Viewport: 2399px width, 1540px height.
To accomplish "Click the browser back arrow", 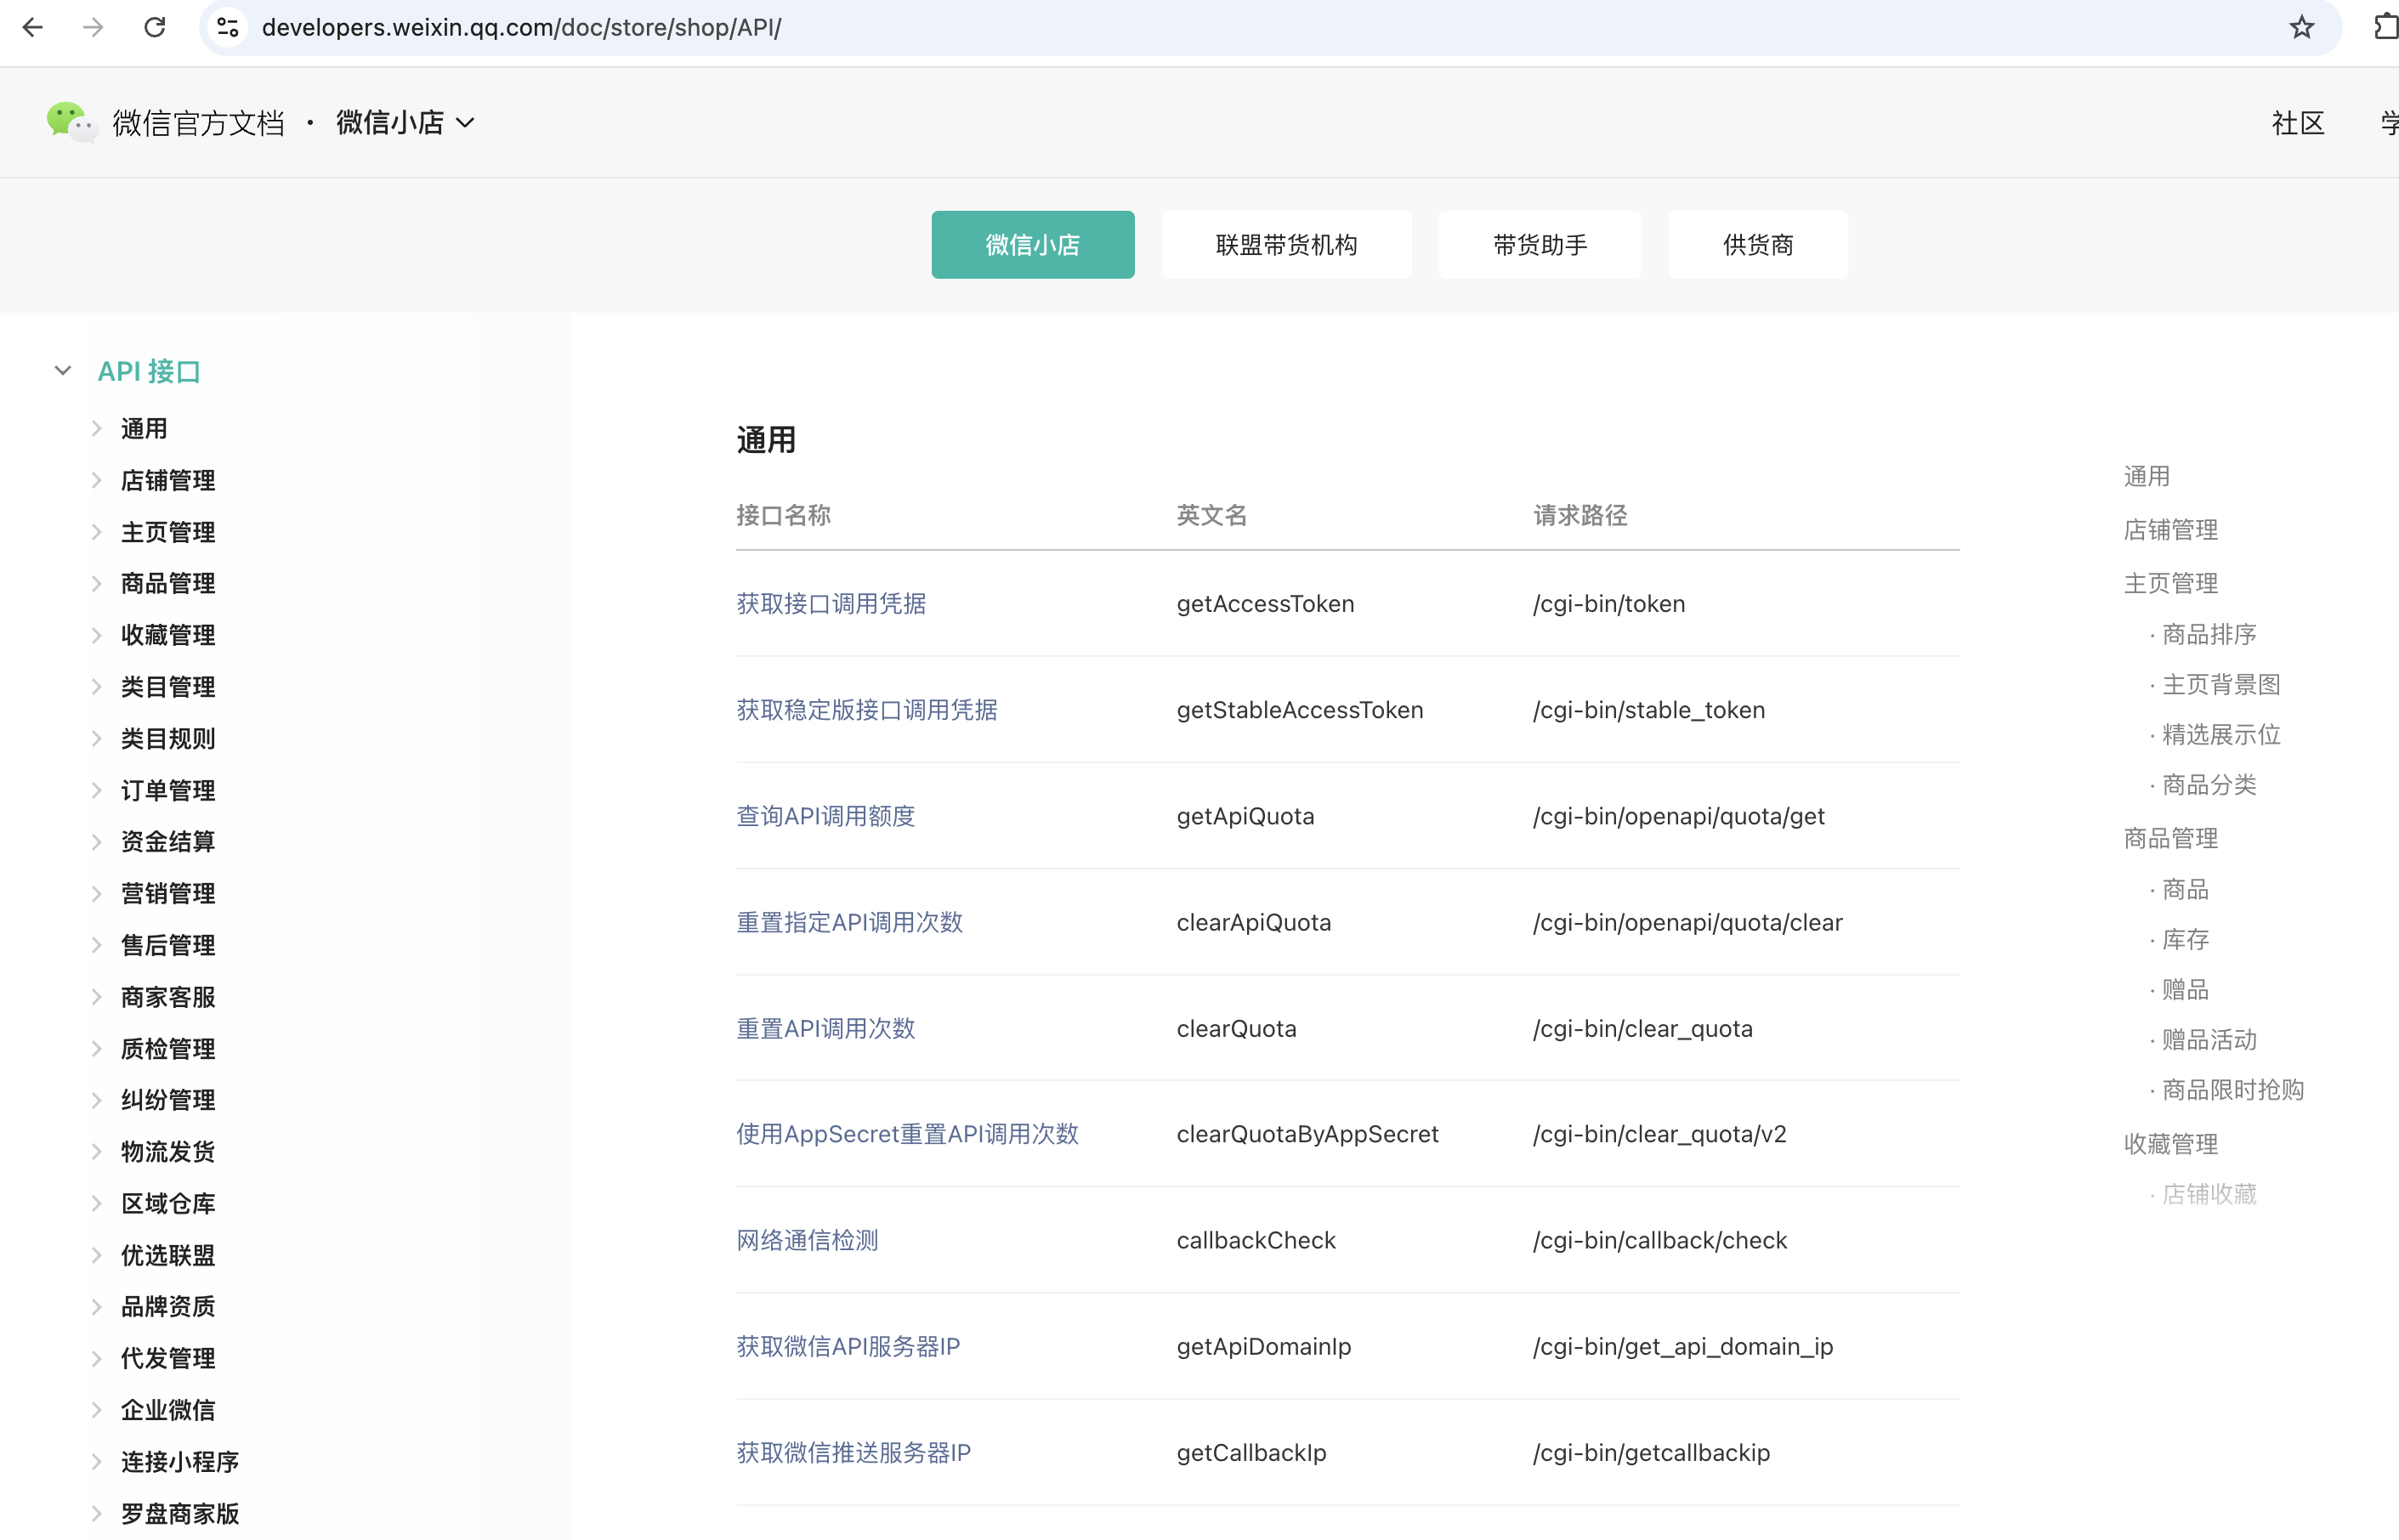I will (33, 28).
